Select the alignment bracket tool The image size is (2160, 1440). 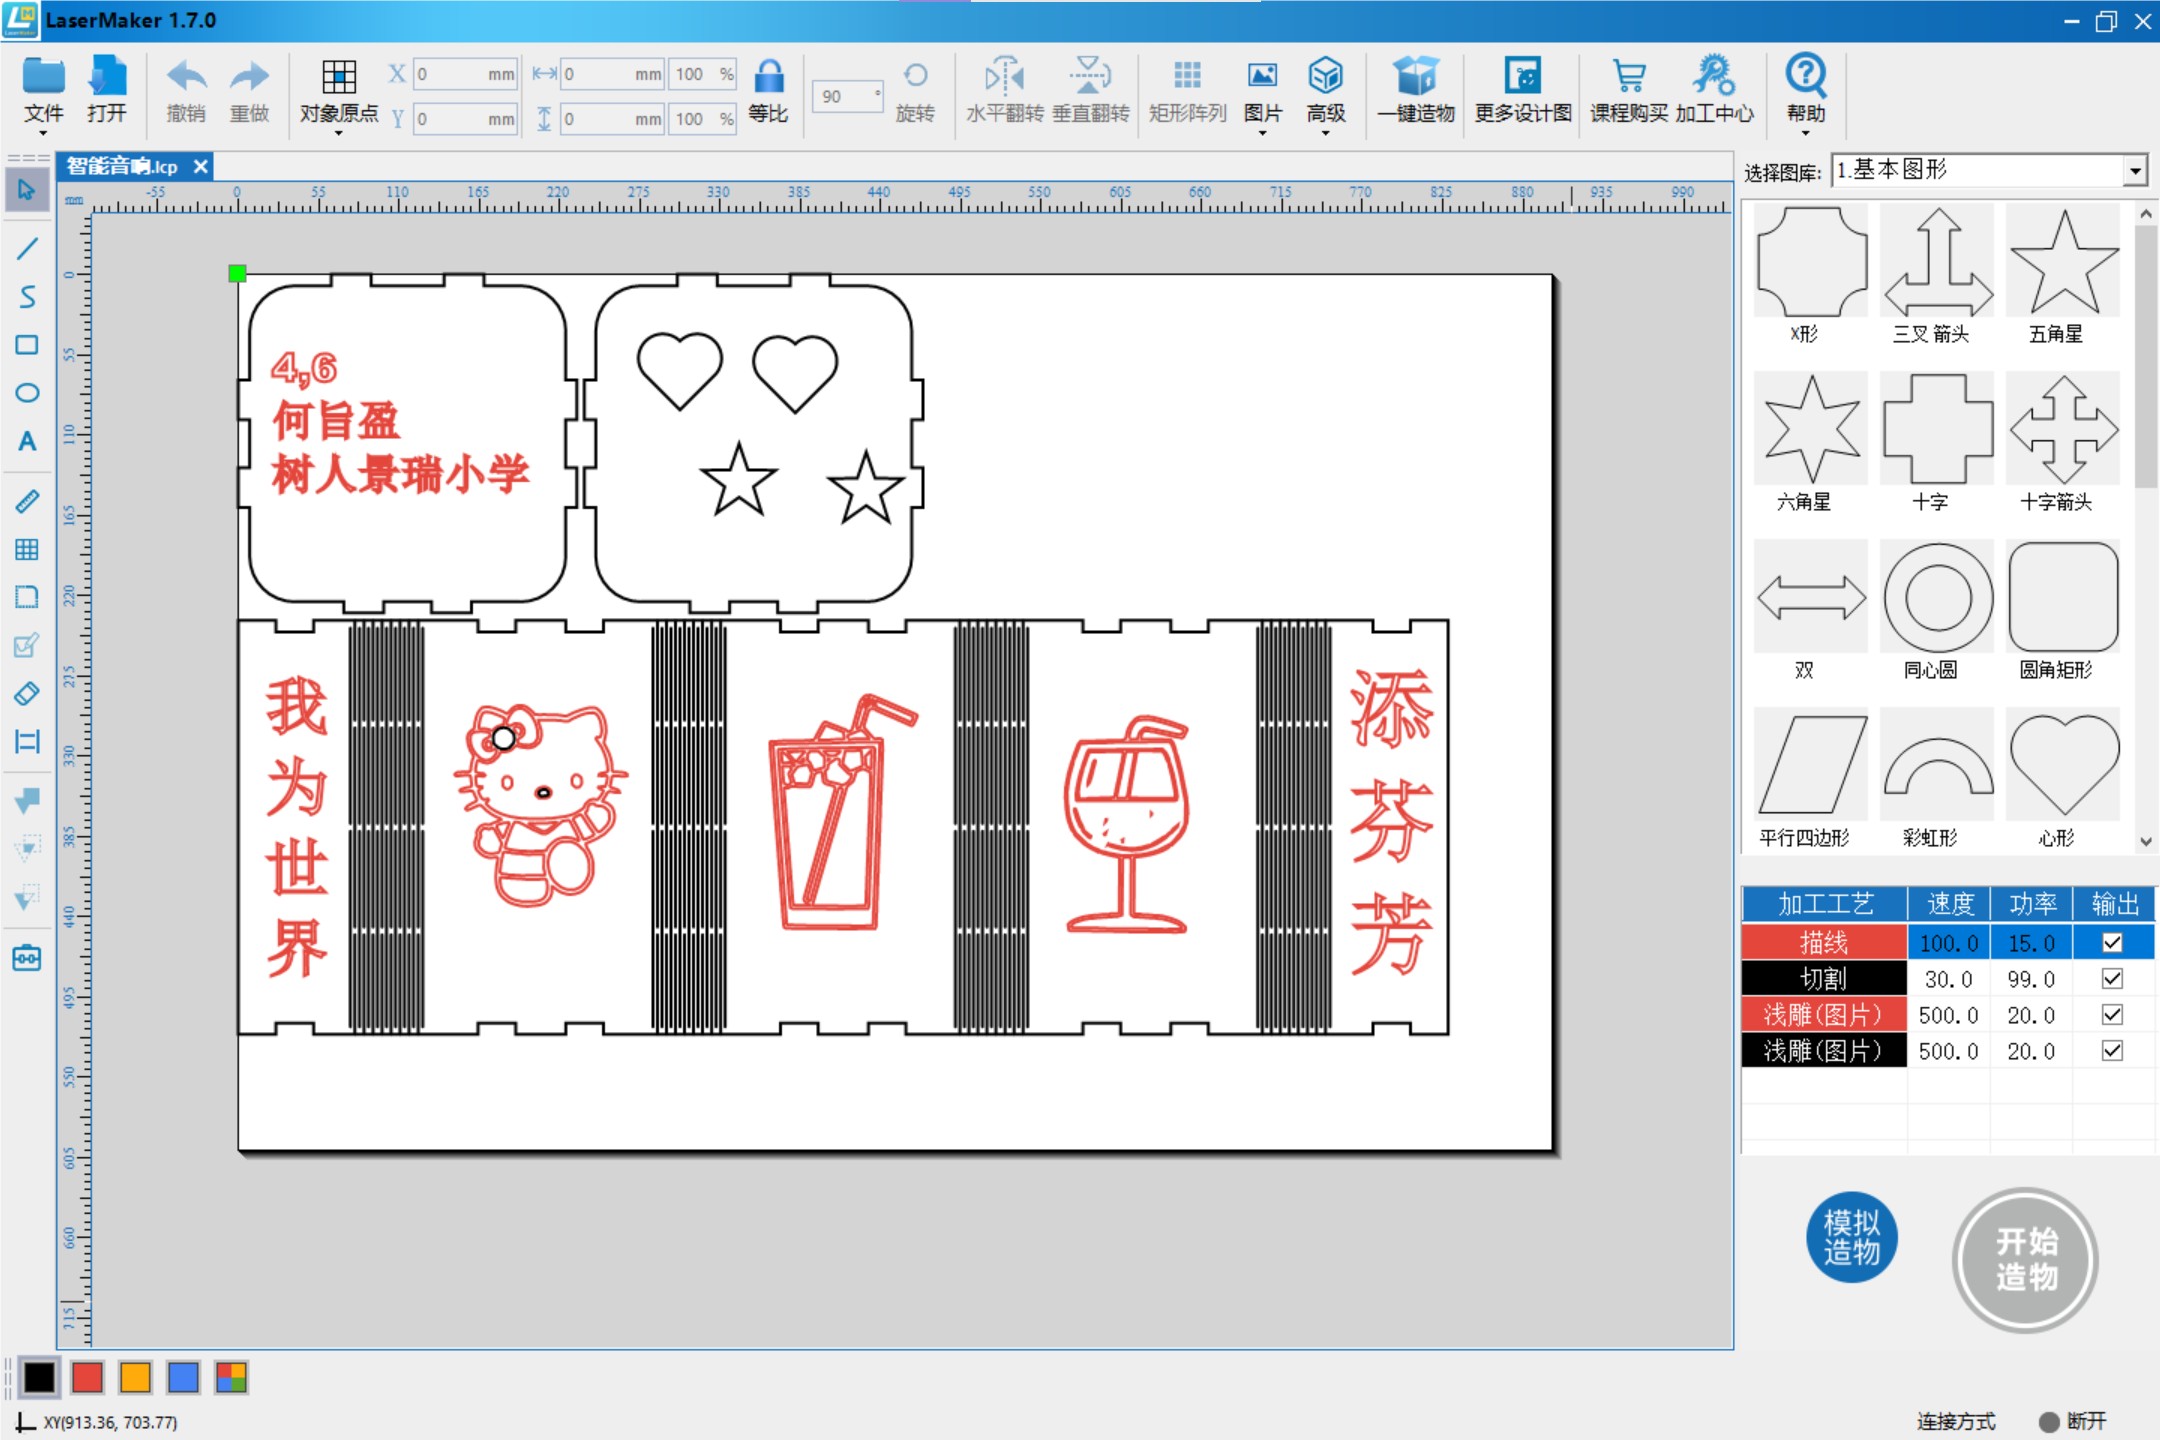point(27,741)
